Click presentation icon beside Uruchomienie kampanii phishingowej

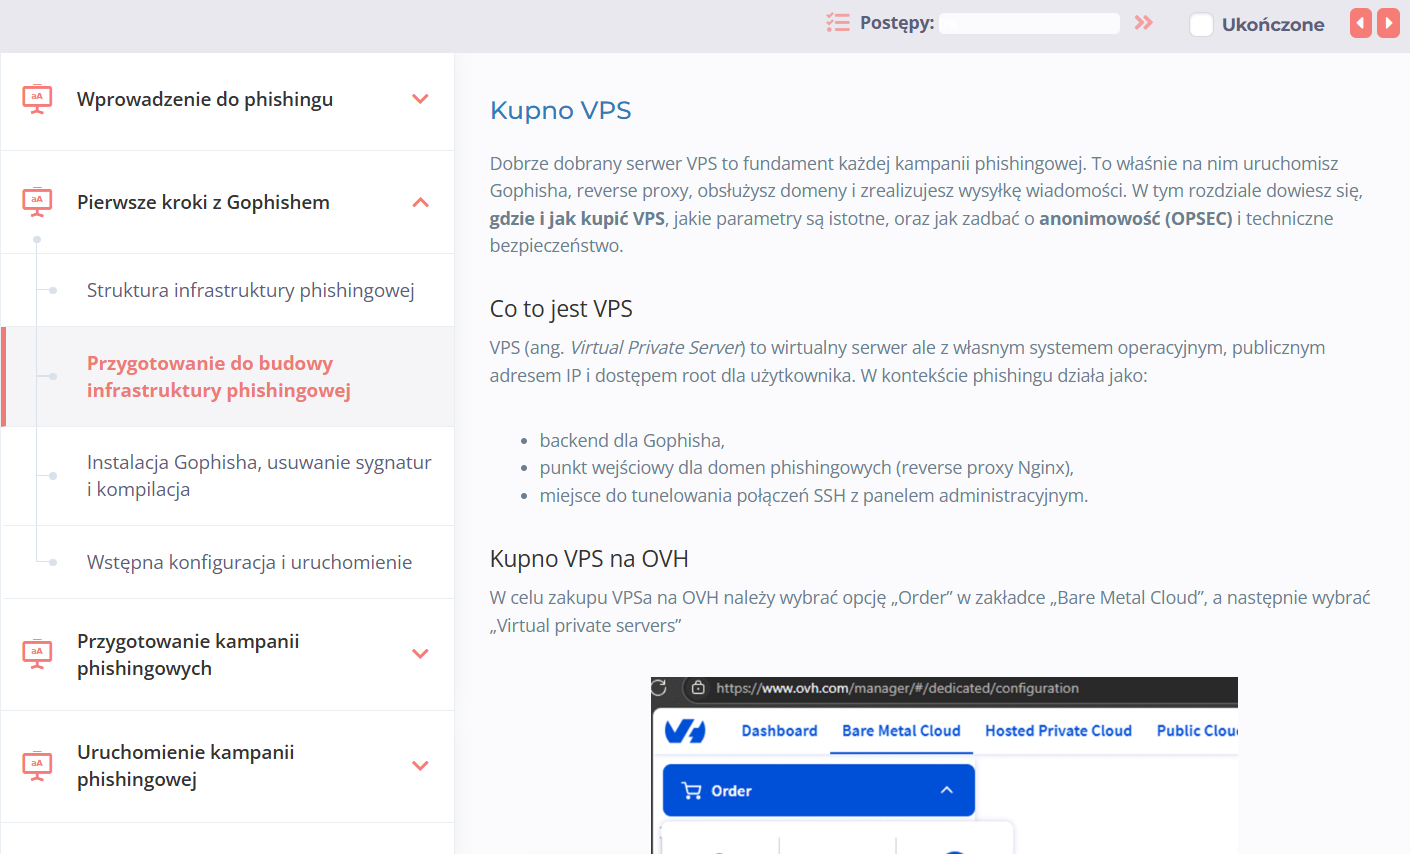[x=37, y=766]
